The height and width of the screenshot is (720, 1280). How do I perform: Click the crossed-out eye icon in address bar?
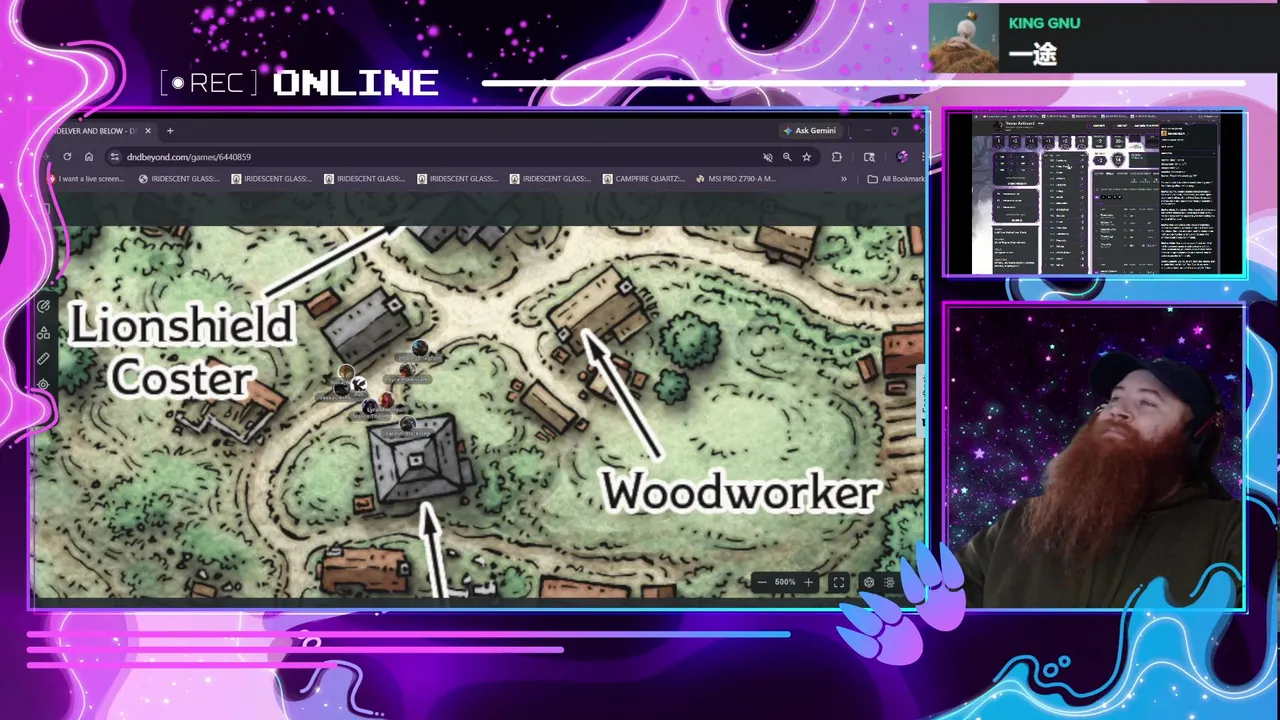[x=767, y=157]
